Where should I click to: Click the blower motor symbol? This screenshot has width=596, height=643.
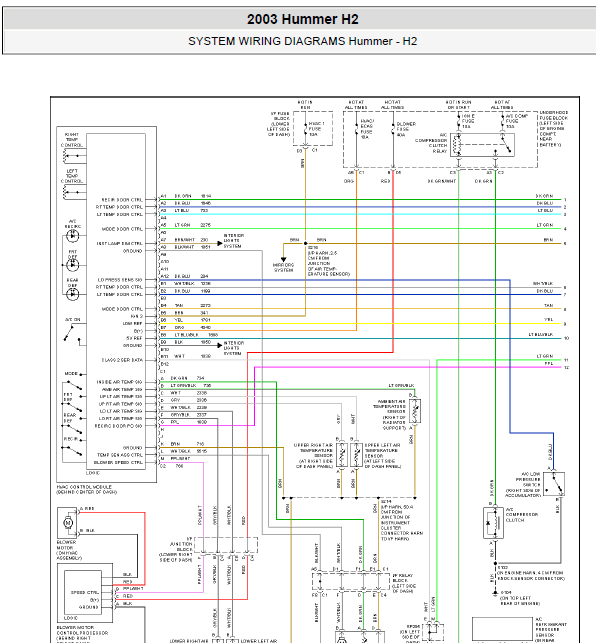click(x=67, y=522)
